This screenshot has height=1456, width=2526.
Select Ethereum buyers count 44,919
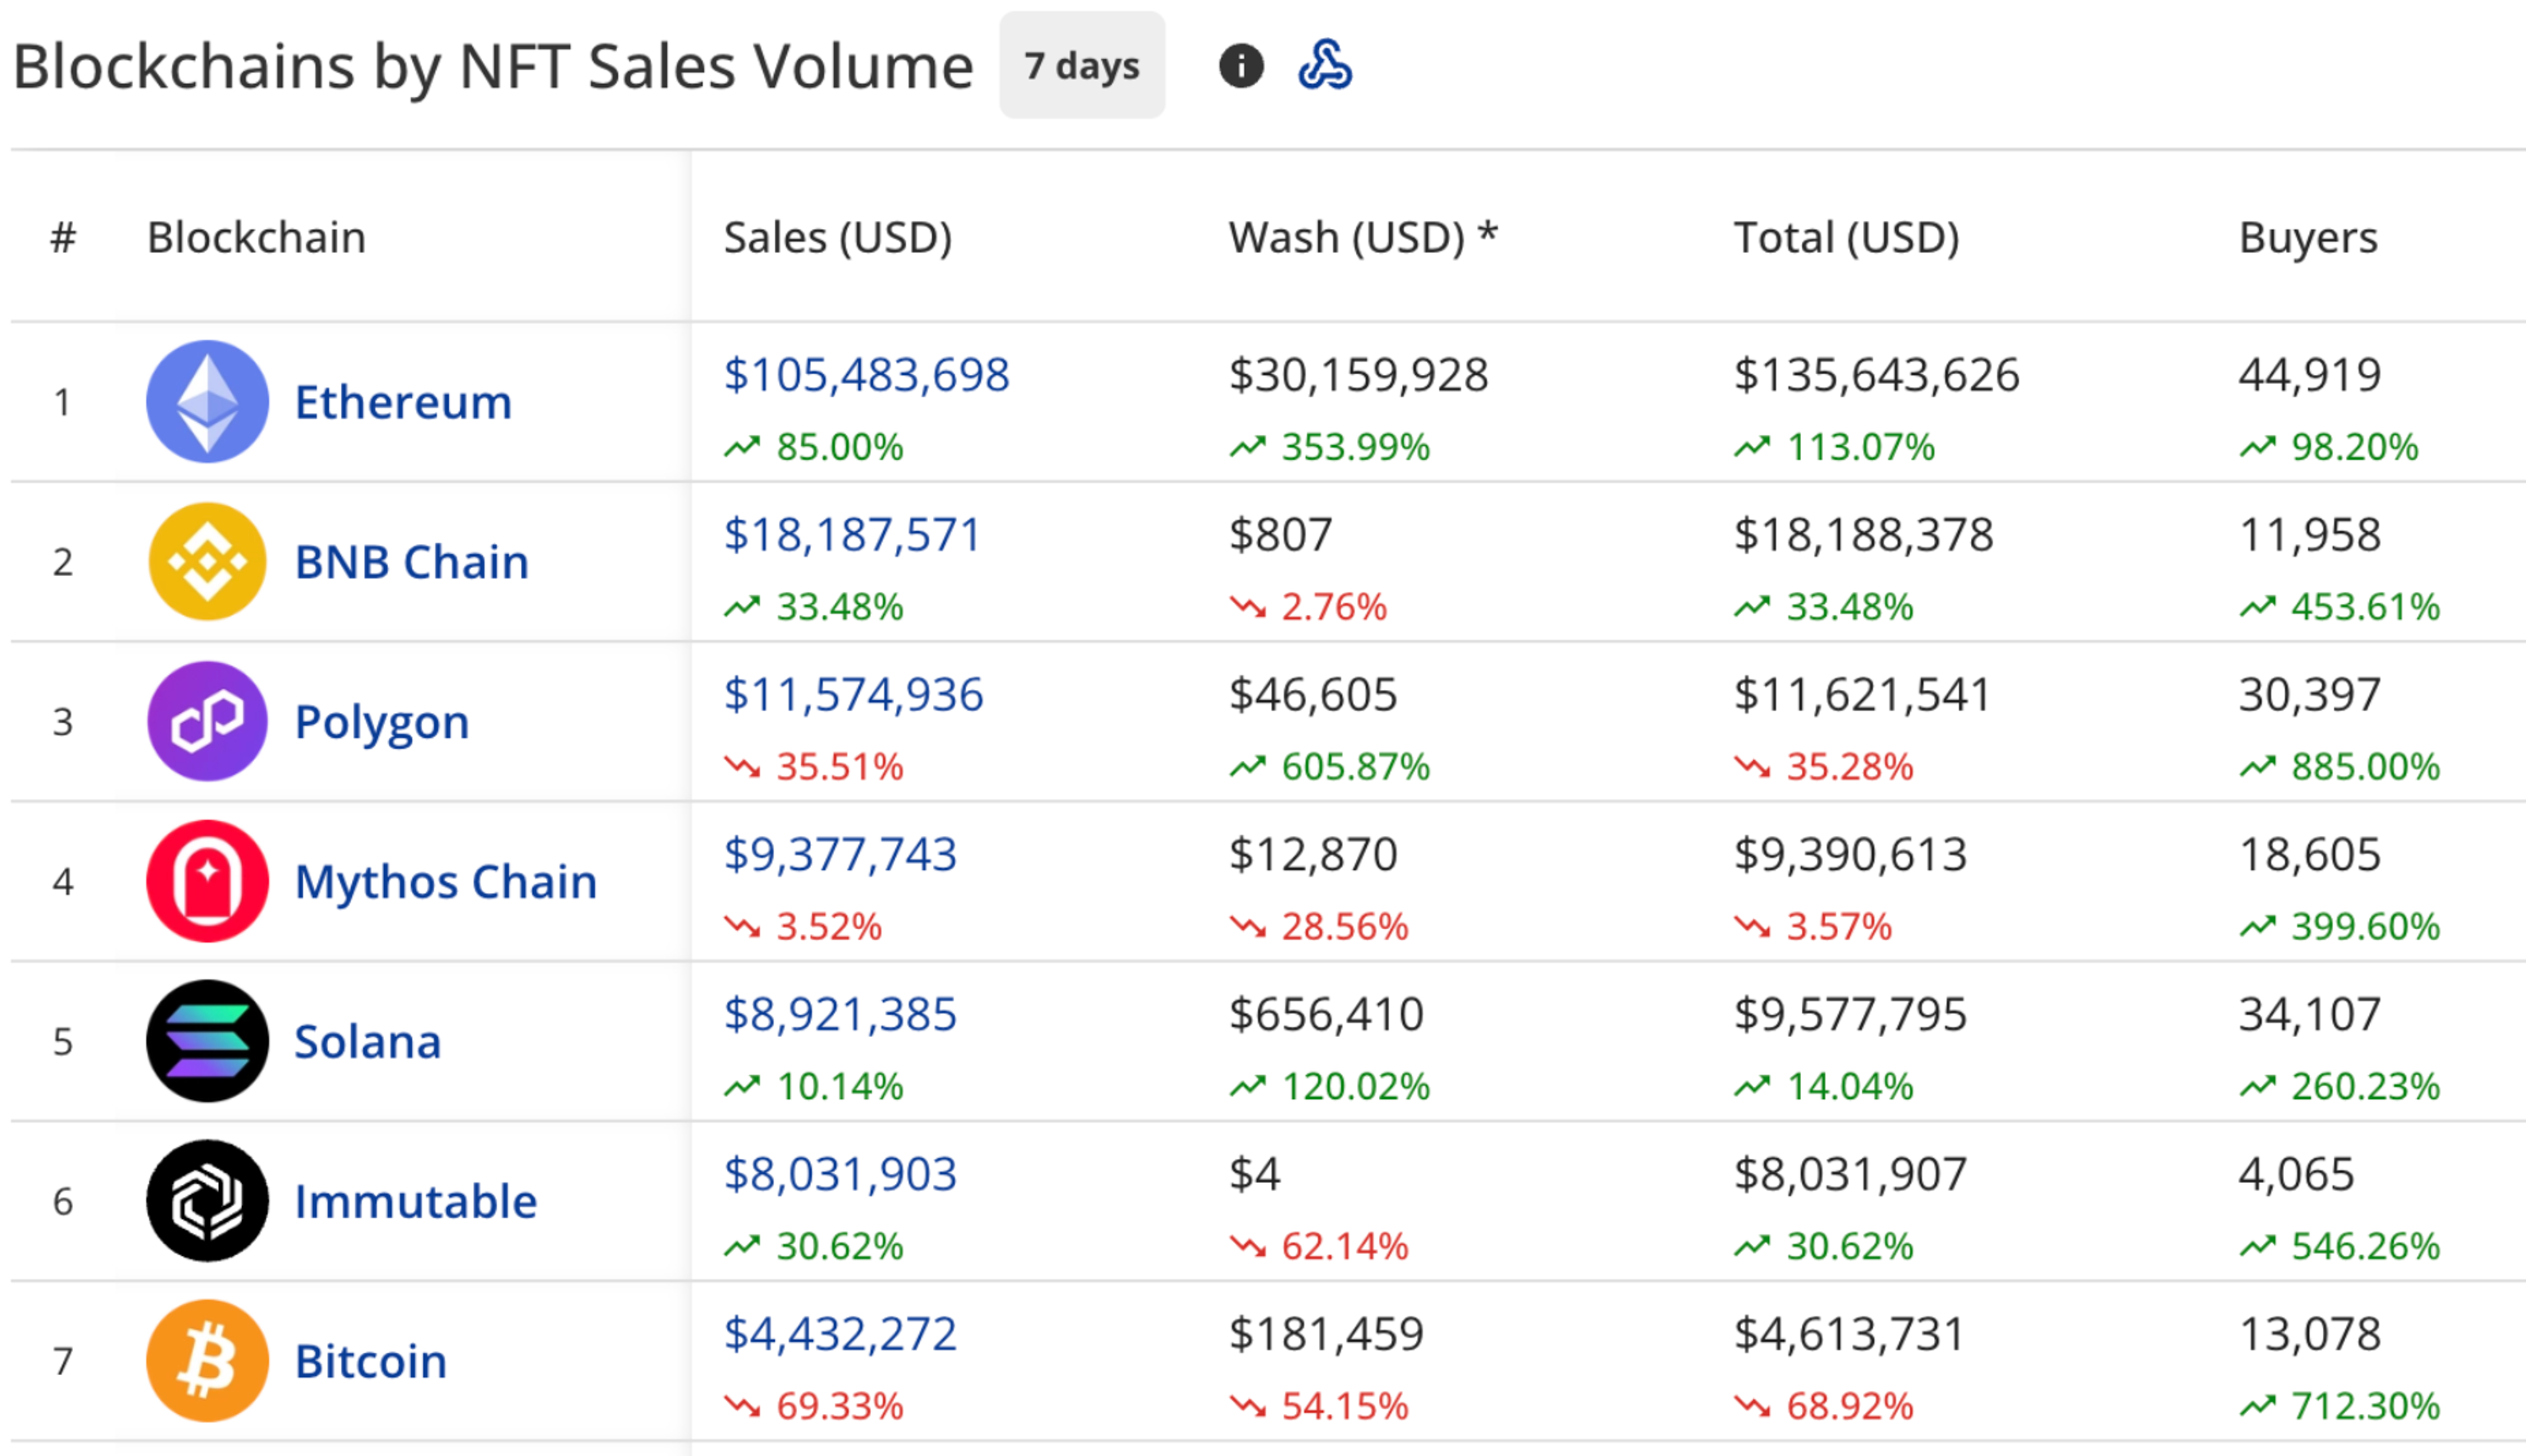pos(2309,375)
